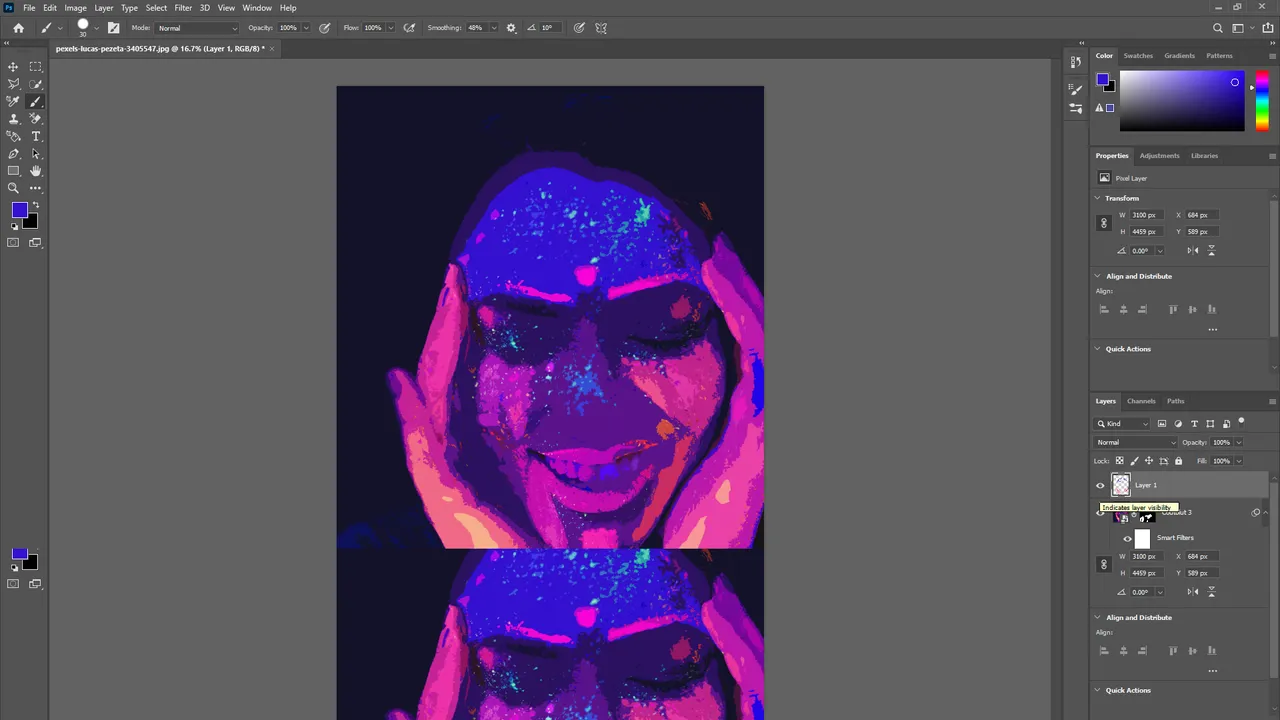Screen dimensions: 1280x720
Task: Open the Brush Settings sliders panel icon
Action: [1076, 108]
